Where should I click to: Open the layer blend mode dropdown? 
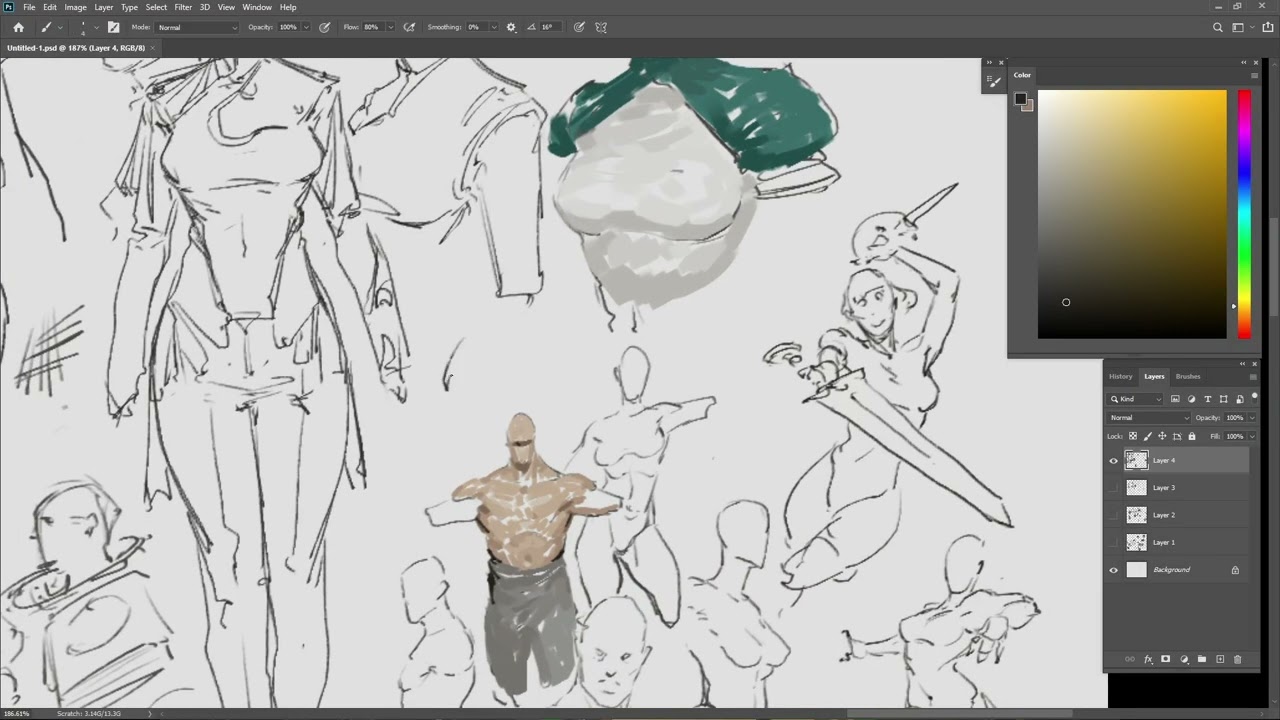click(1149, 418)
